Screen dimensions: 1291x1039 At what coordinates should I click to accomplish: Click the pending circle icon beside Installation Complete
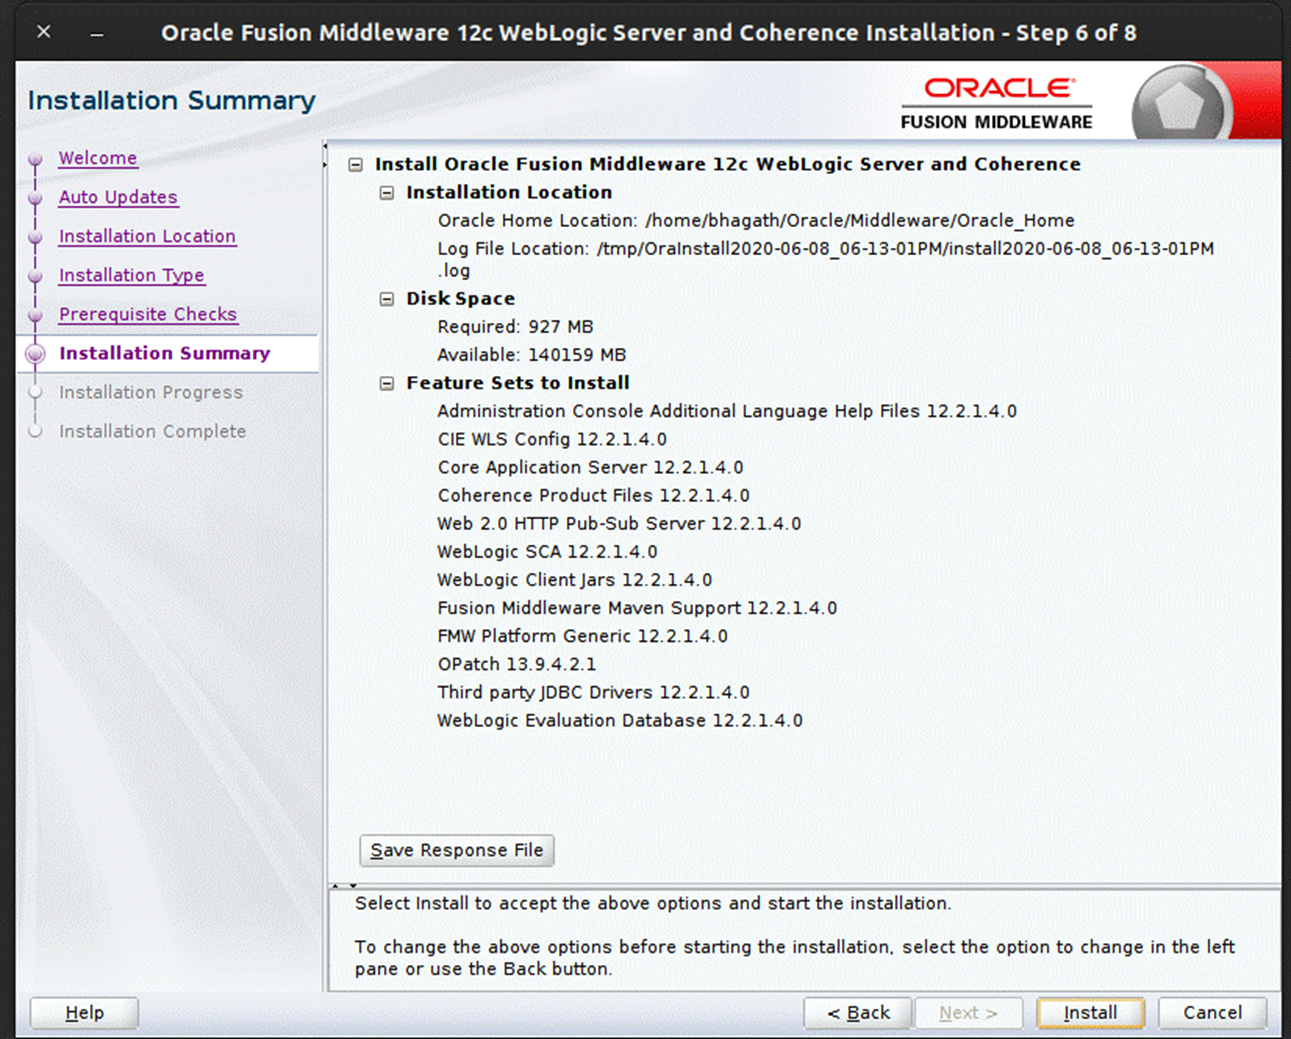(35, 431)
